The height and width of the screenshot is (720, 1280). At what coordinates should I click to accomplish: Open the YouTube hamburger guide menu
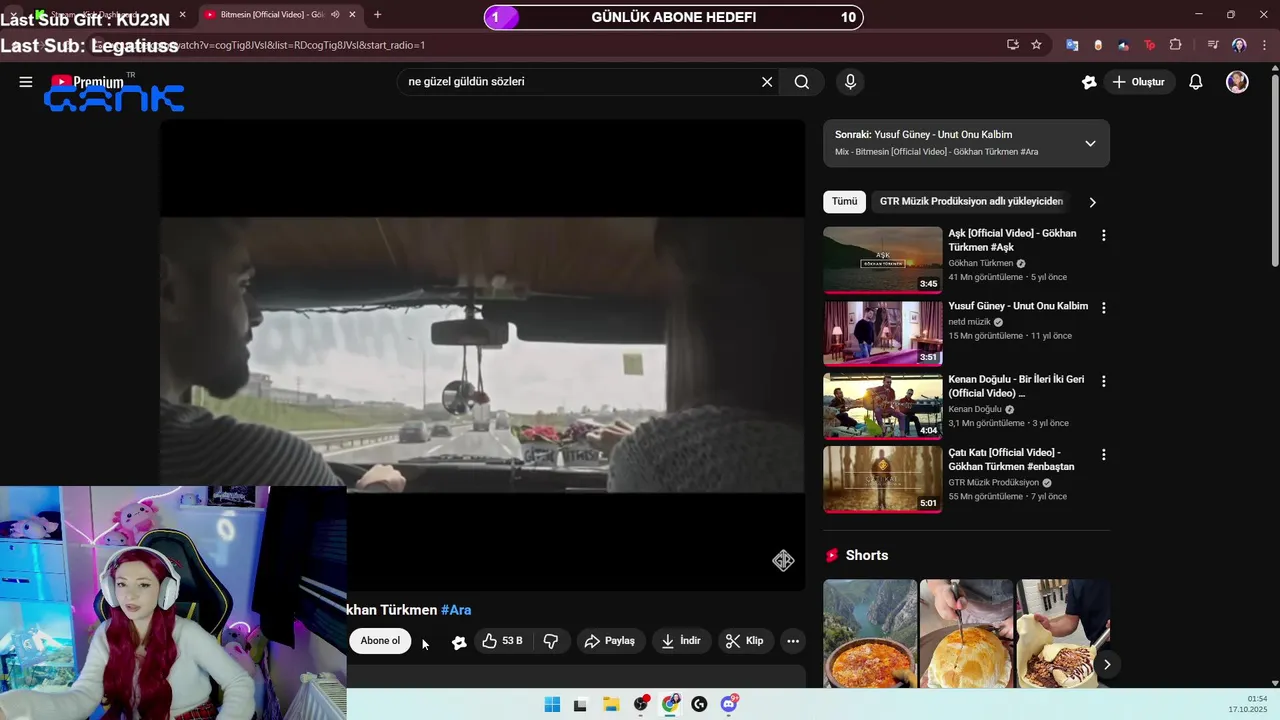click(x=26, y=82)
